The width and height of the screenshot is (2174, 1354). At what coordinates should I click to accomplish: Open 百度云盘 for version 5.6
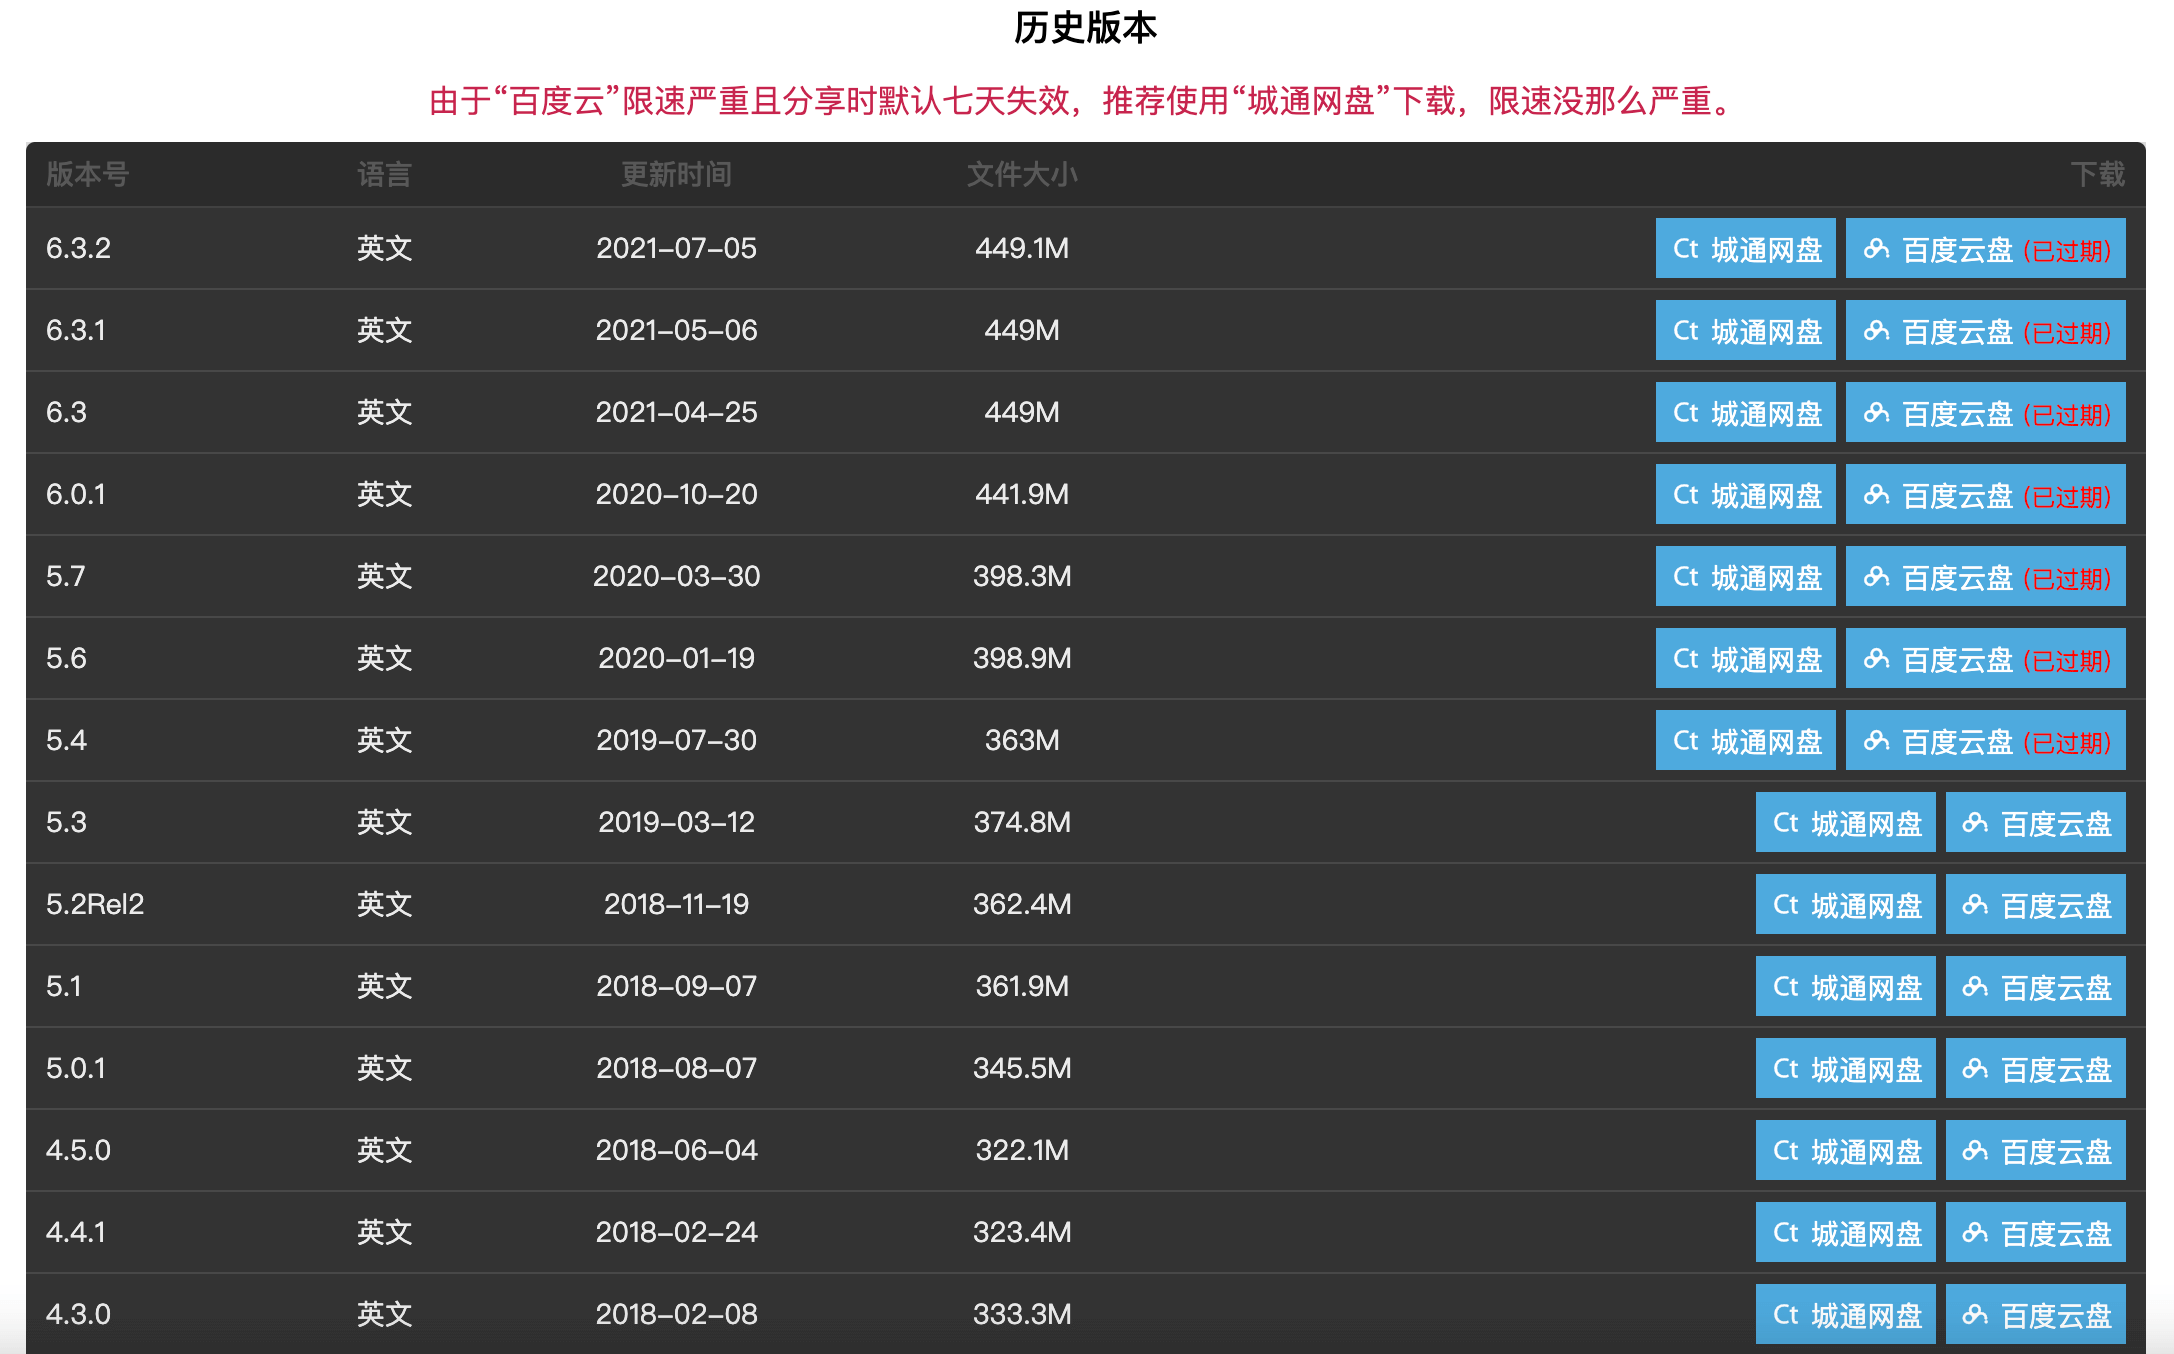click(x=1985, y=658)
